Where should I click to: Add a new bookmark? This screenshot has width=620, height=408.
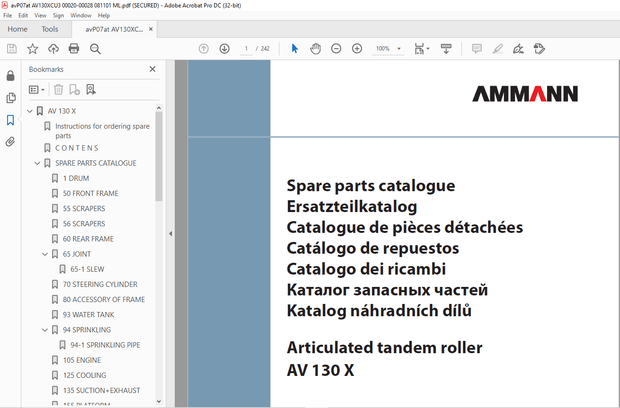[x=74, y=90]
